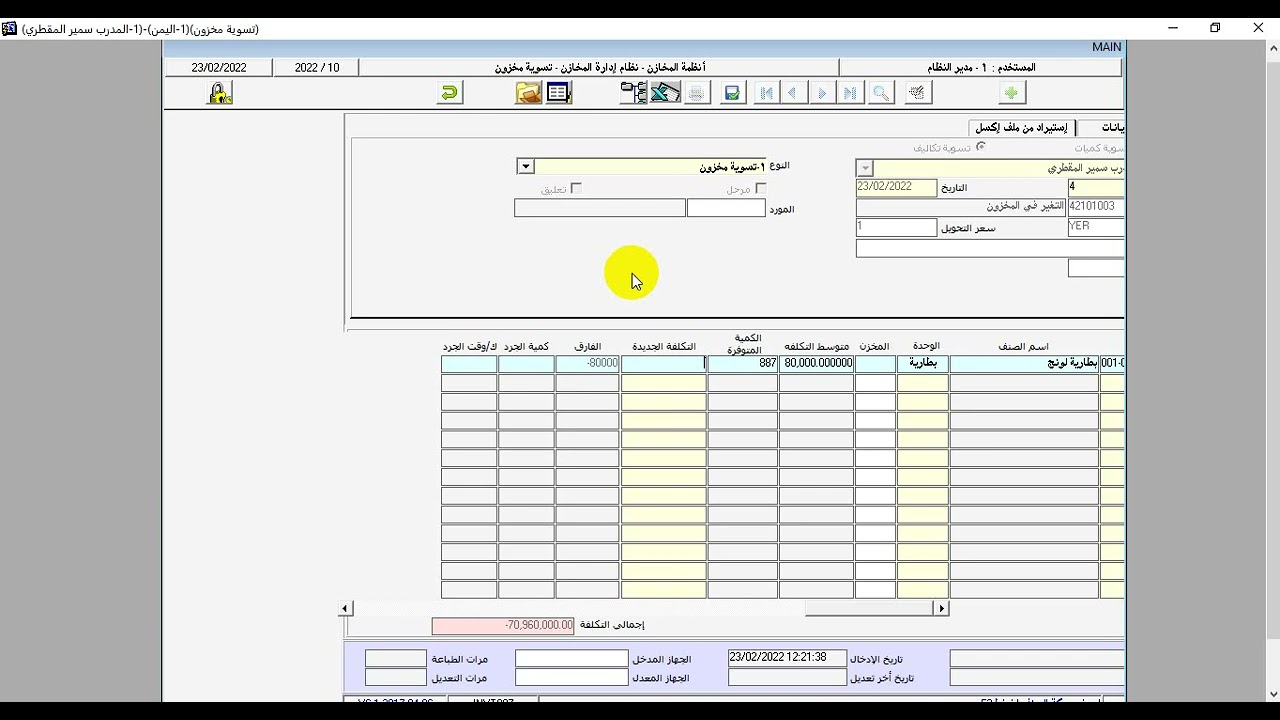Click first-row كمية الجرد cell

pos(526,364)
